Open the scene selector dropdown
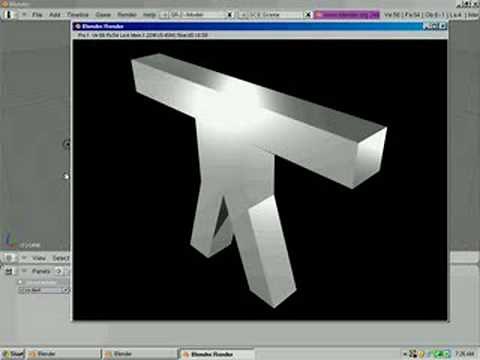The height and width of the screenshot is (360, 480). [244, 15]
